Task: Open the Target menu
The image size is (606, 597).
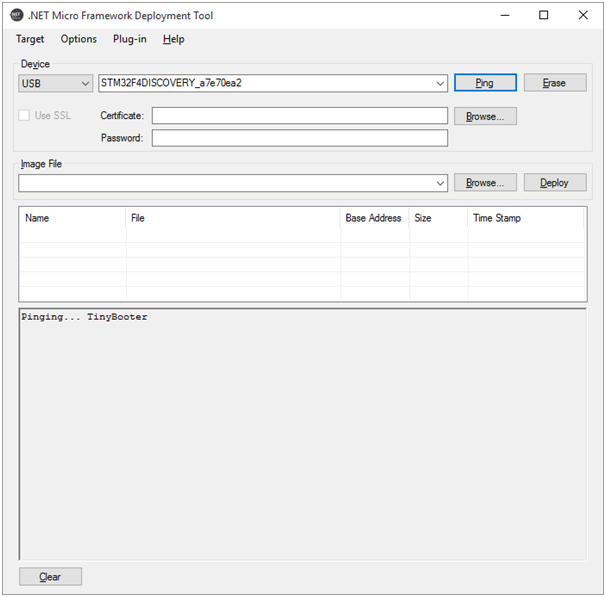Action: click(30, 39)
